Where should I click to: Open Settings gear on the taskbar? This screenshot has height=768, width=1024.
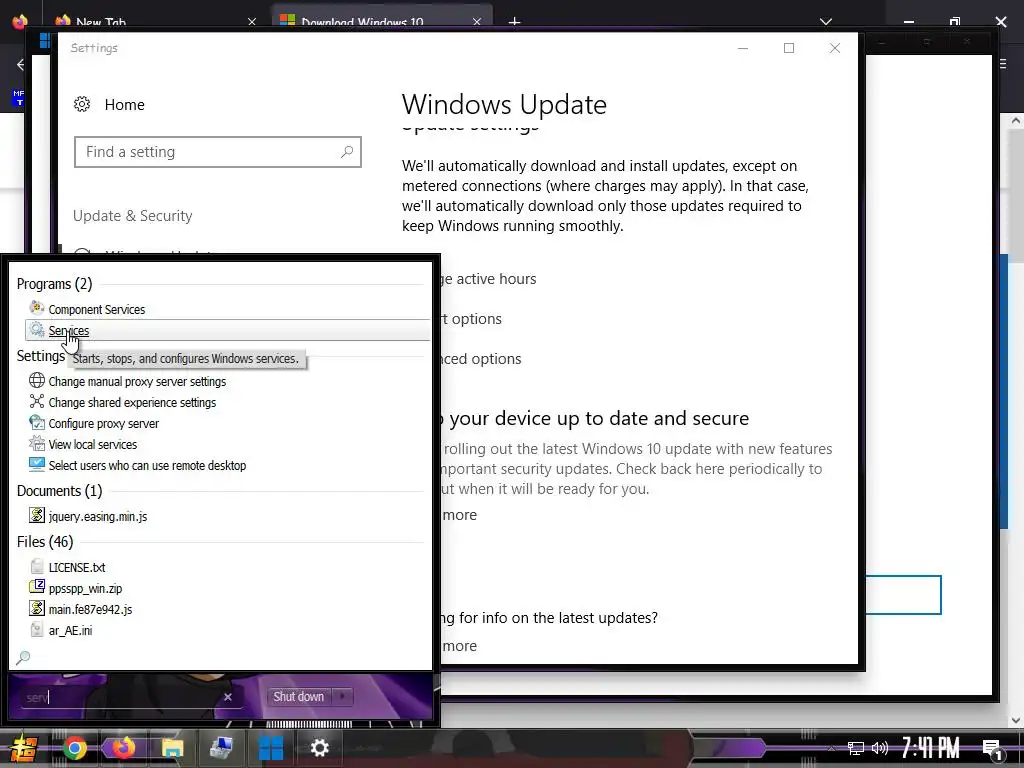click(319, 748)
